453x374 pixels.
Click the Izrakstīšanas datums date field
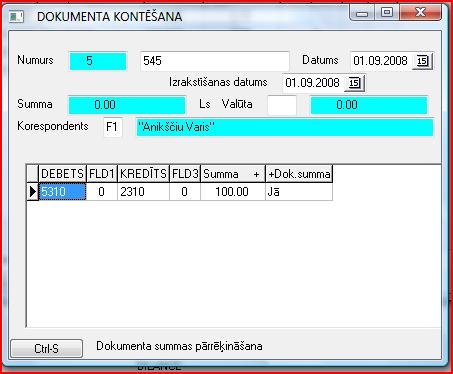click(x=313, y=83)
